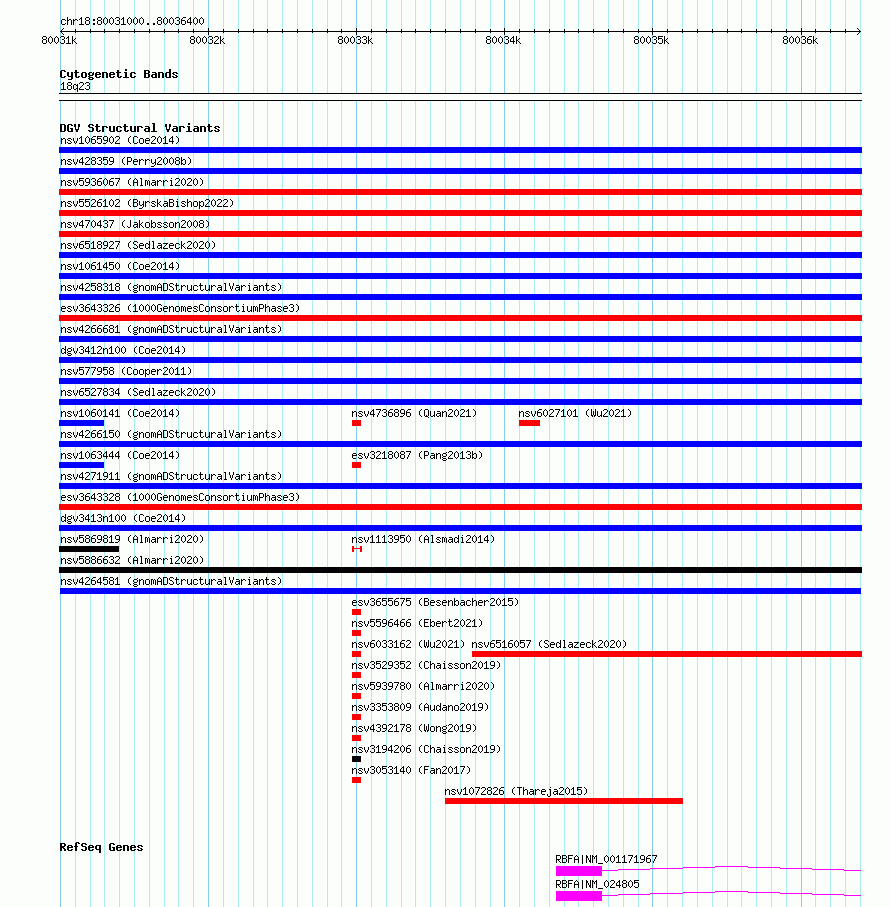
Task: Select red bar under nsv3353809 (Audano2019)
Action: pyautogui.click(x=356, y=717)
